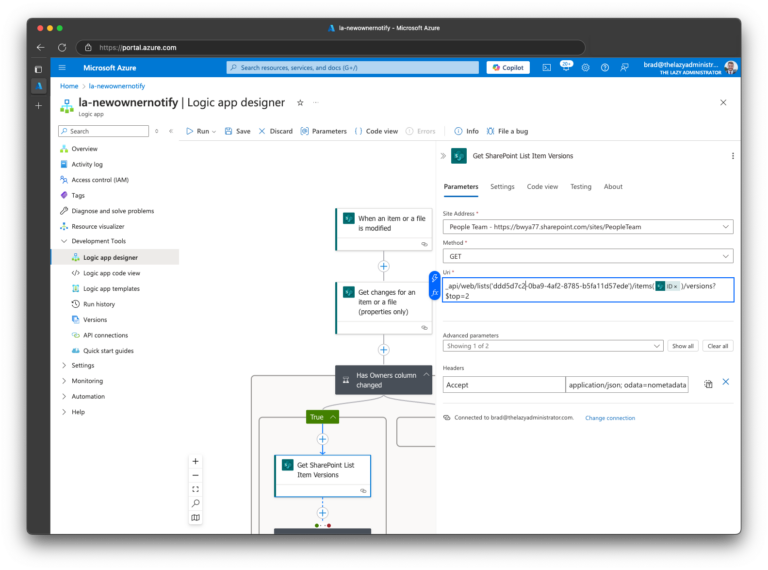The width and height of the screenshot is (768, 570).
Task: Switch to the Code view tab in panel
Action: (x=542, y=187)
